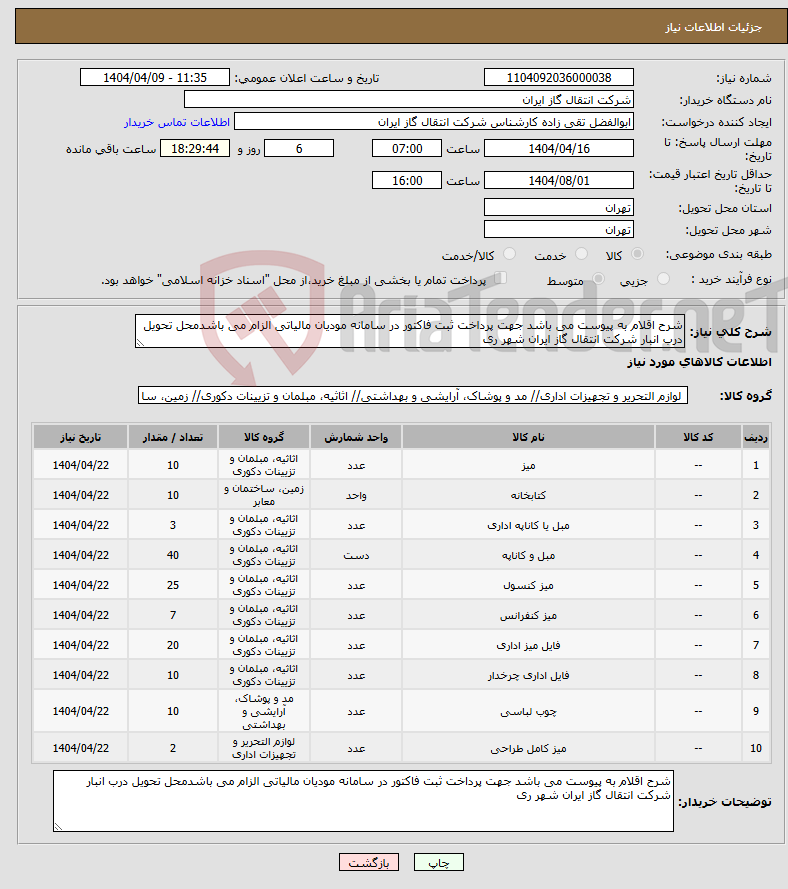Screen dimensions: 788x889
Task: Click the validity time field 16:00
Action: (406, 180)
